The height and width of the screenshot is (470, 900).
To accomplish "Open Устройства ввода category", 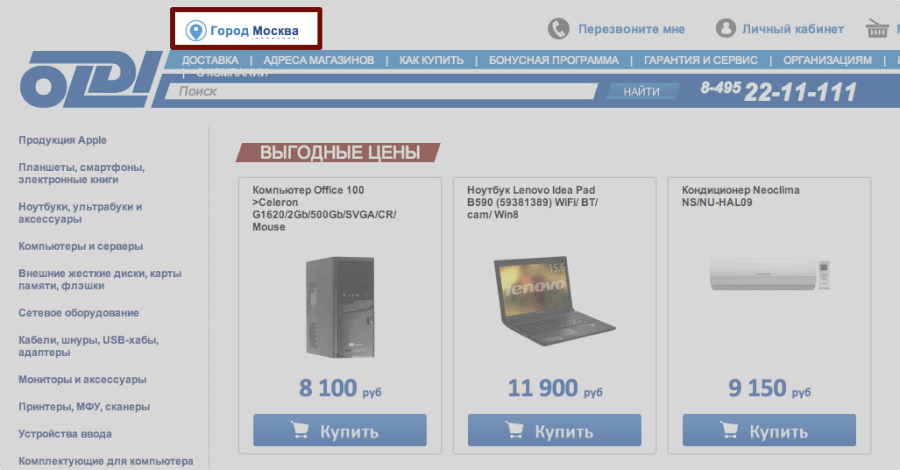I will pos(65,434).
